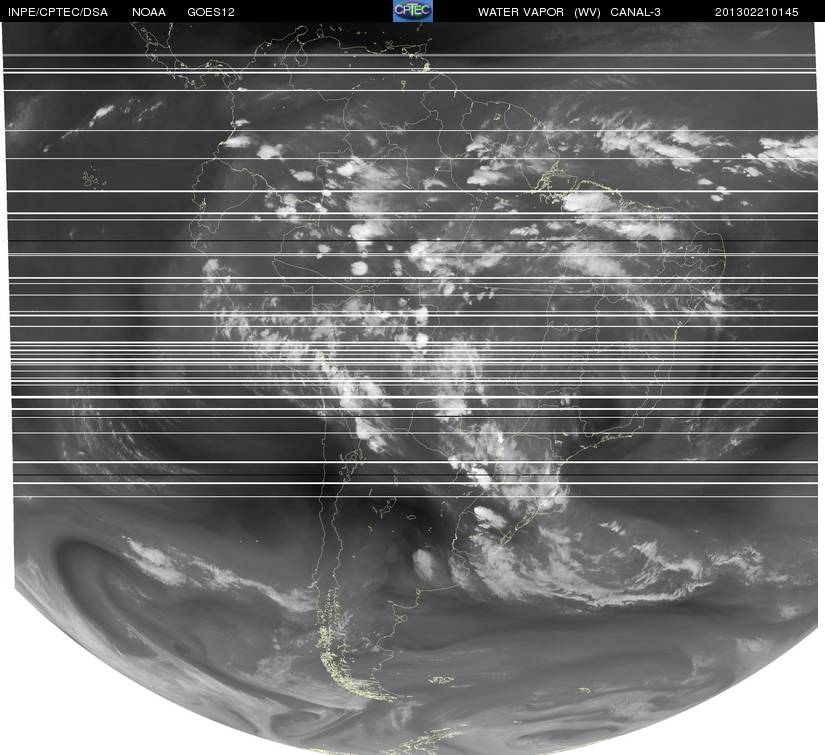Click the CANAL-3 channel label
This screenshot has height=755, width=825.
coord(636,12)
